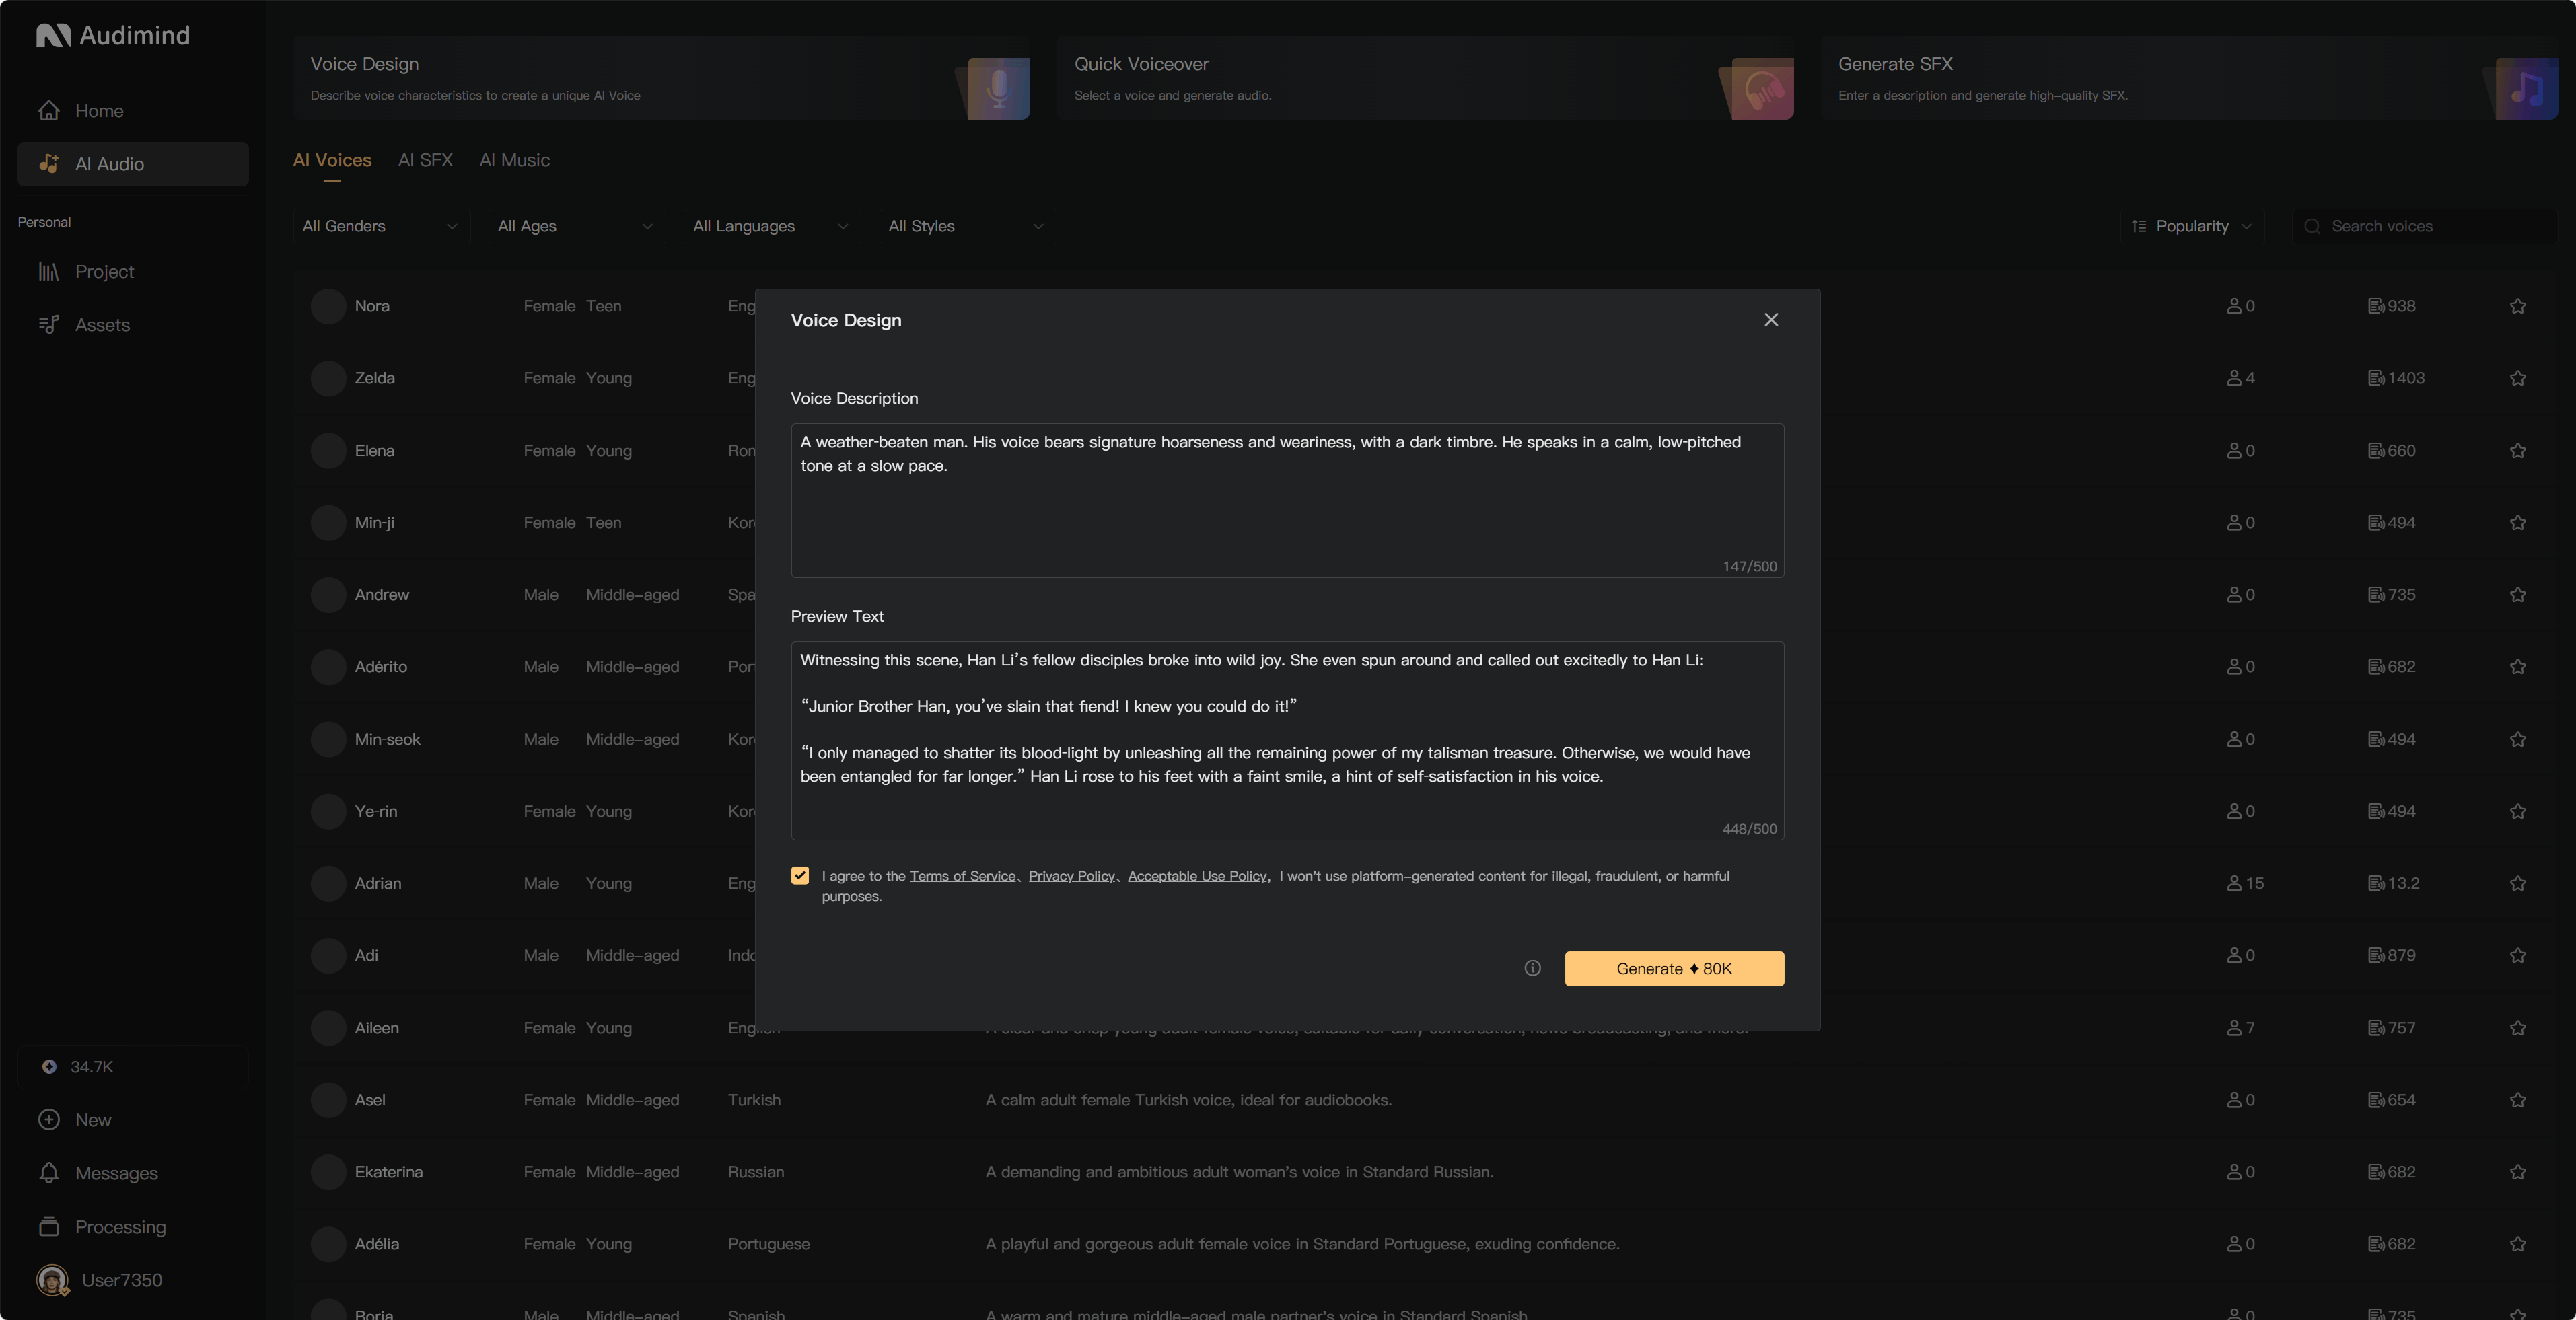Image resolution: width=2576 pixels, height=1320 pixels.
Task: Open the Voice Design card
Action: (661, 78)
